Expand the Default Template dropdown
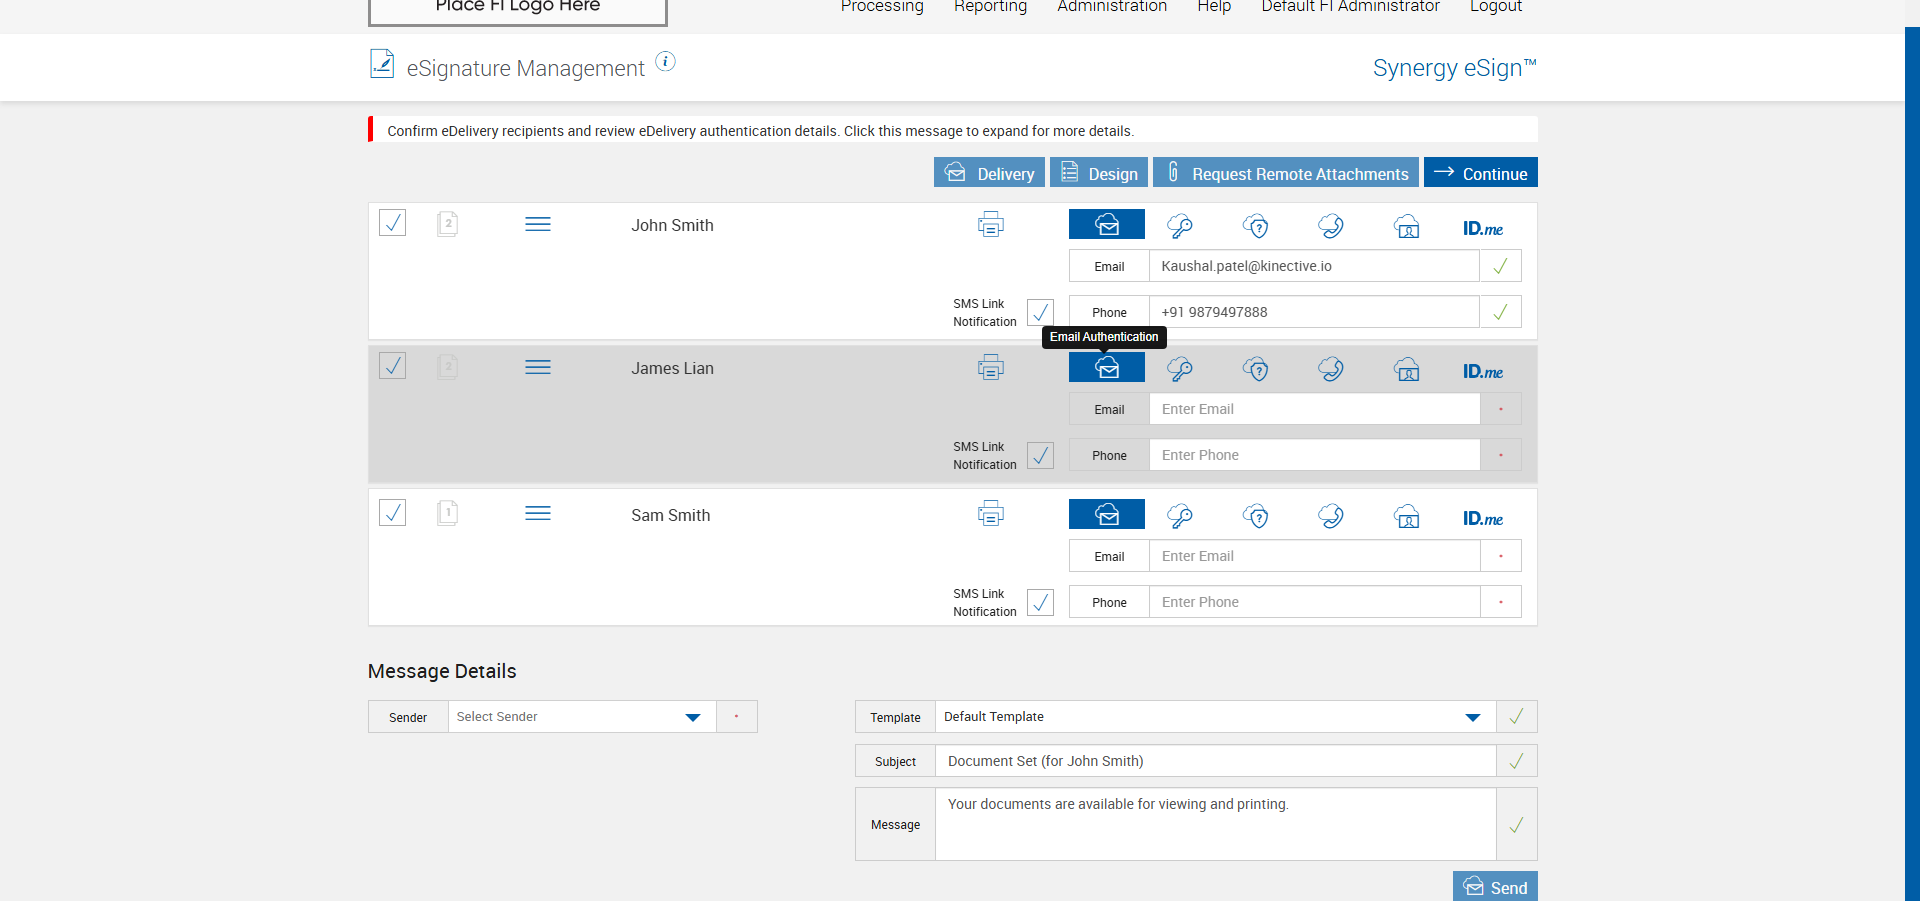The height and width of the screenshot is (901, 1920). [1215, 717]
